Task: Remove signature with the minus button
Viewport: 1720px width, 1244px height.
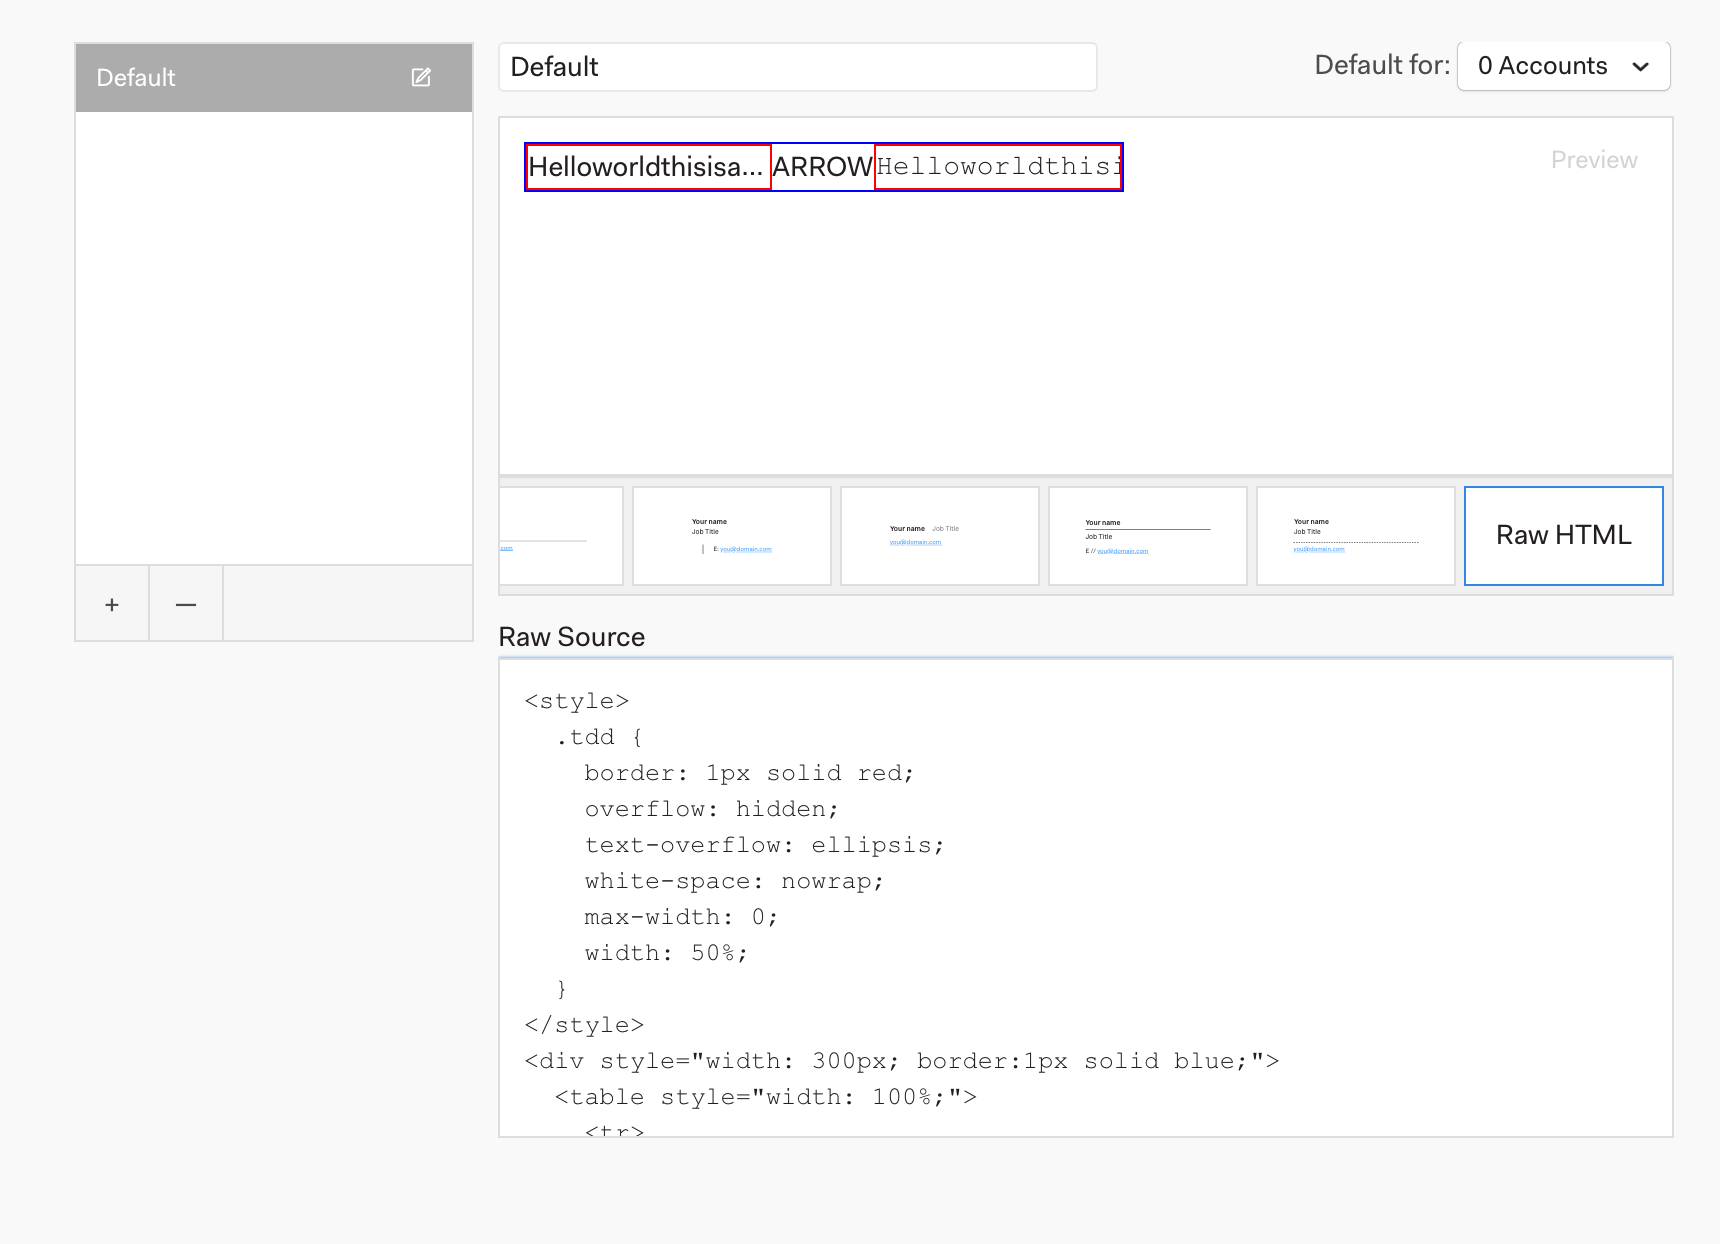Action: click(186, 604)
